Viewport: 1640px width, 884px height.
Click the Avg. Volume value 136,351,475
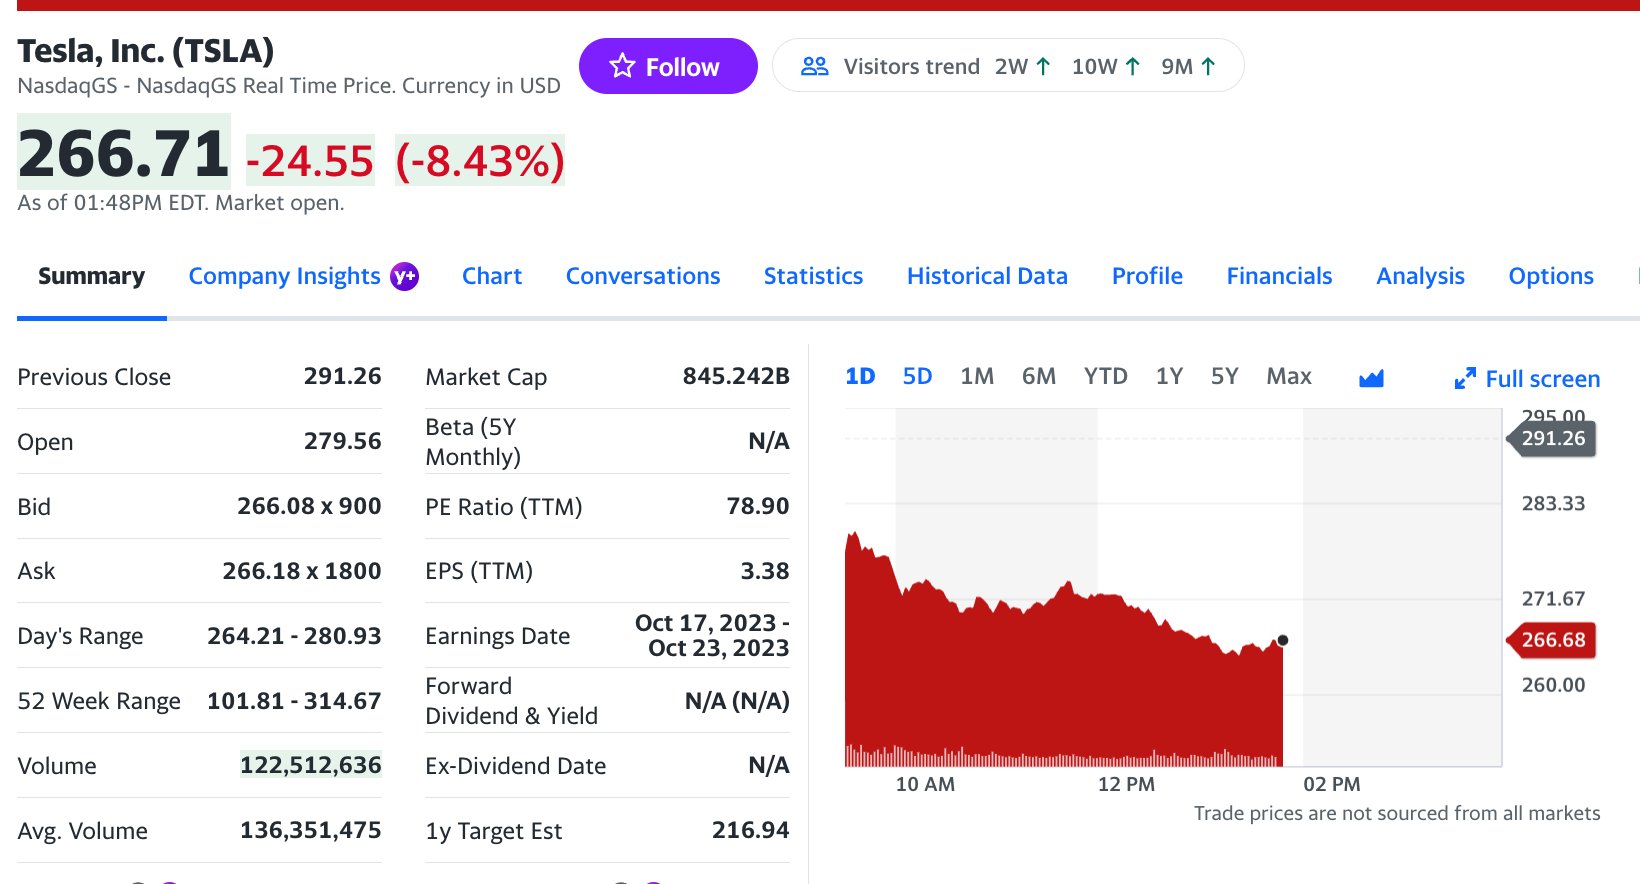click(311, 830)
